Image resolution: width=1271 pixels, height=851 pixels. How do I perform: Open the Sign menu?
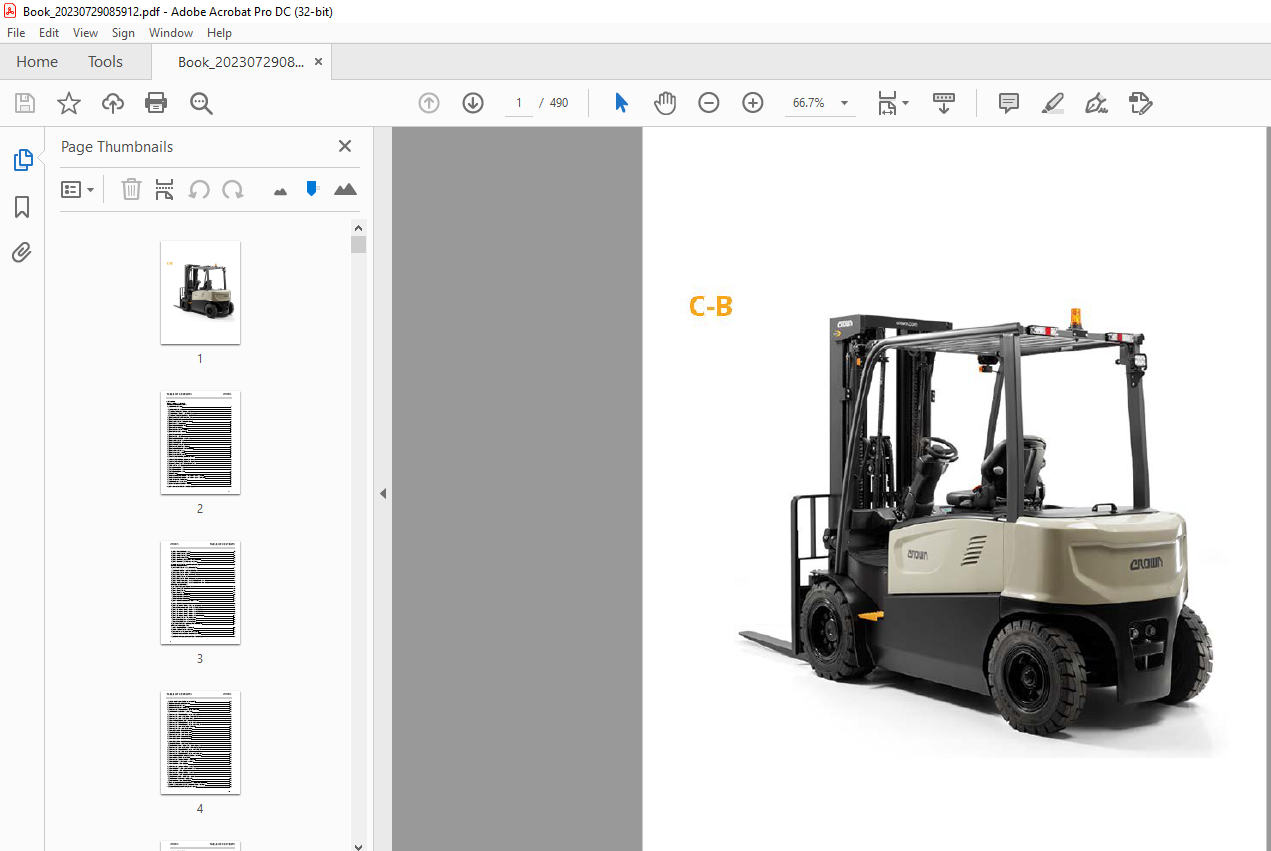(x=123, y=33)
